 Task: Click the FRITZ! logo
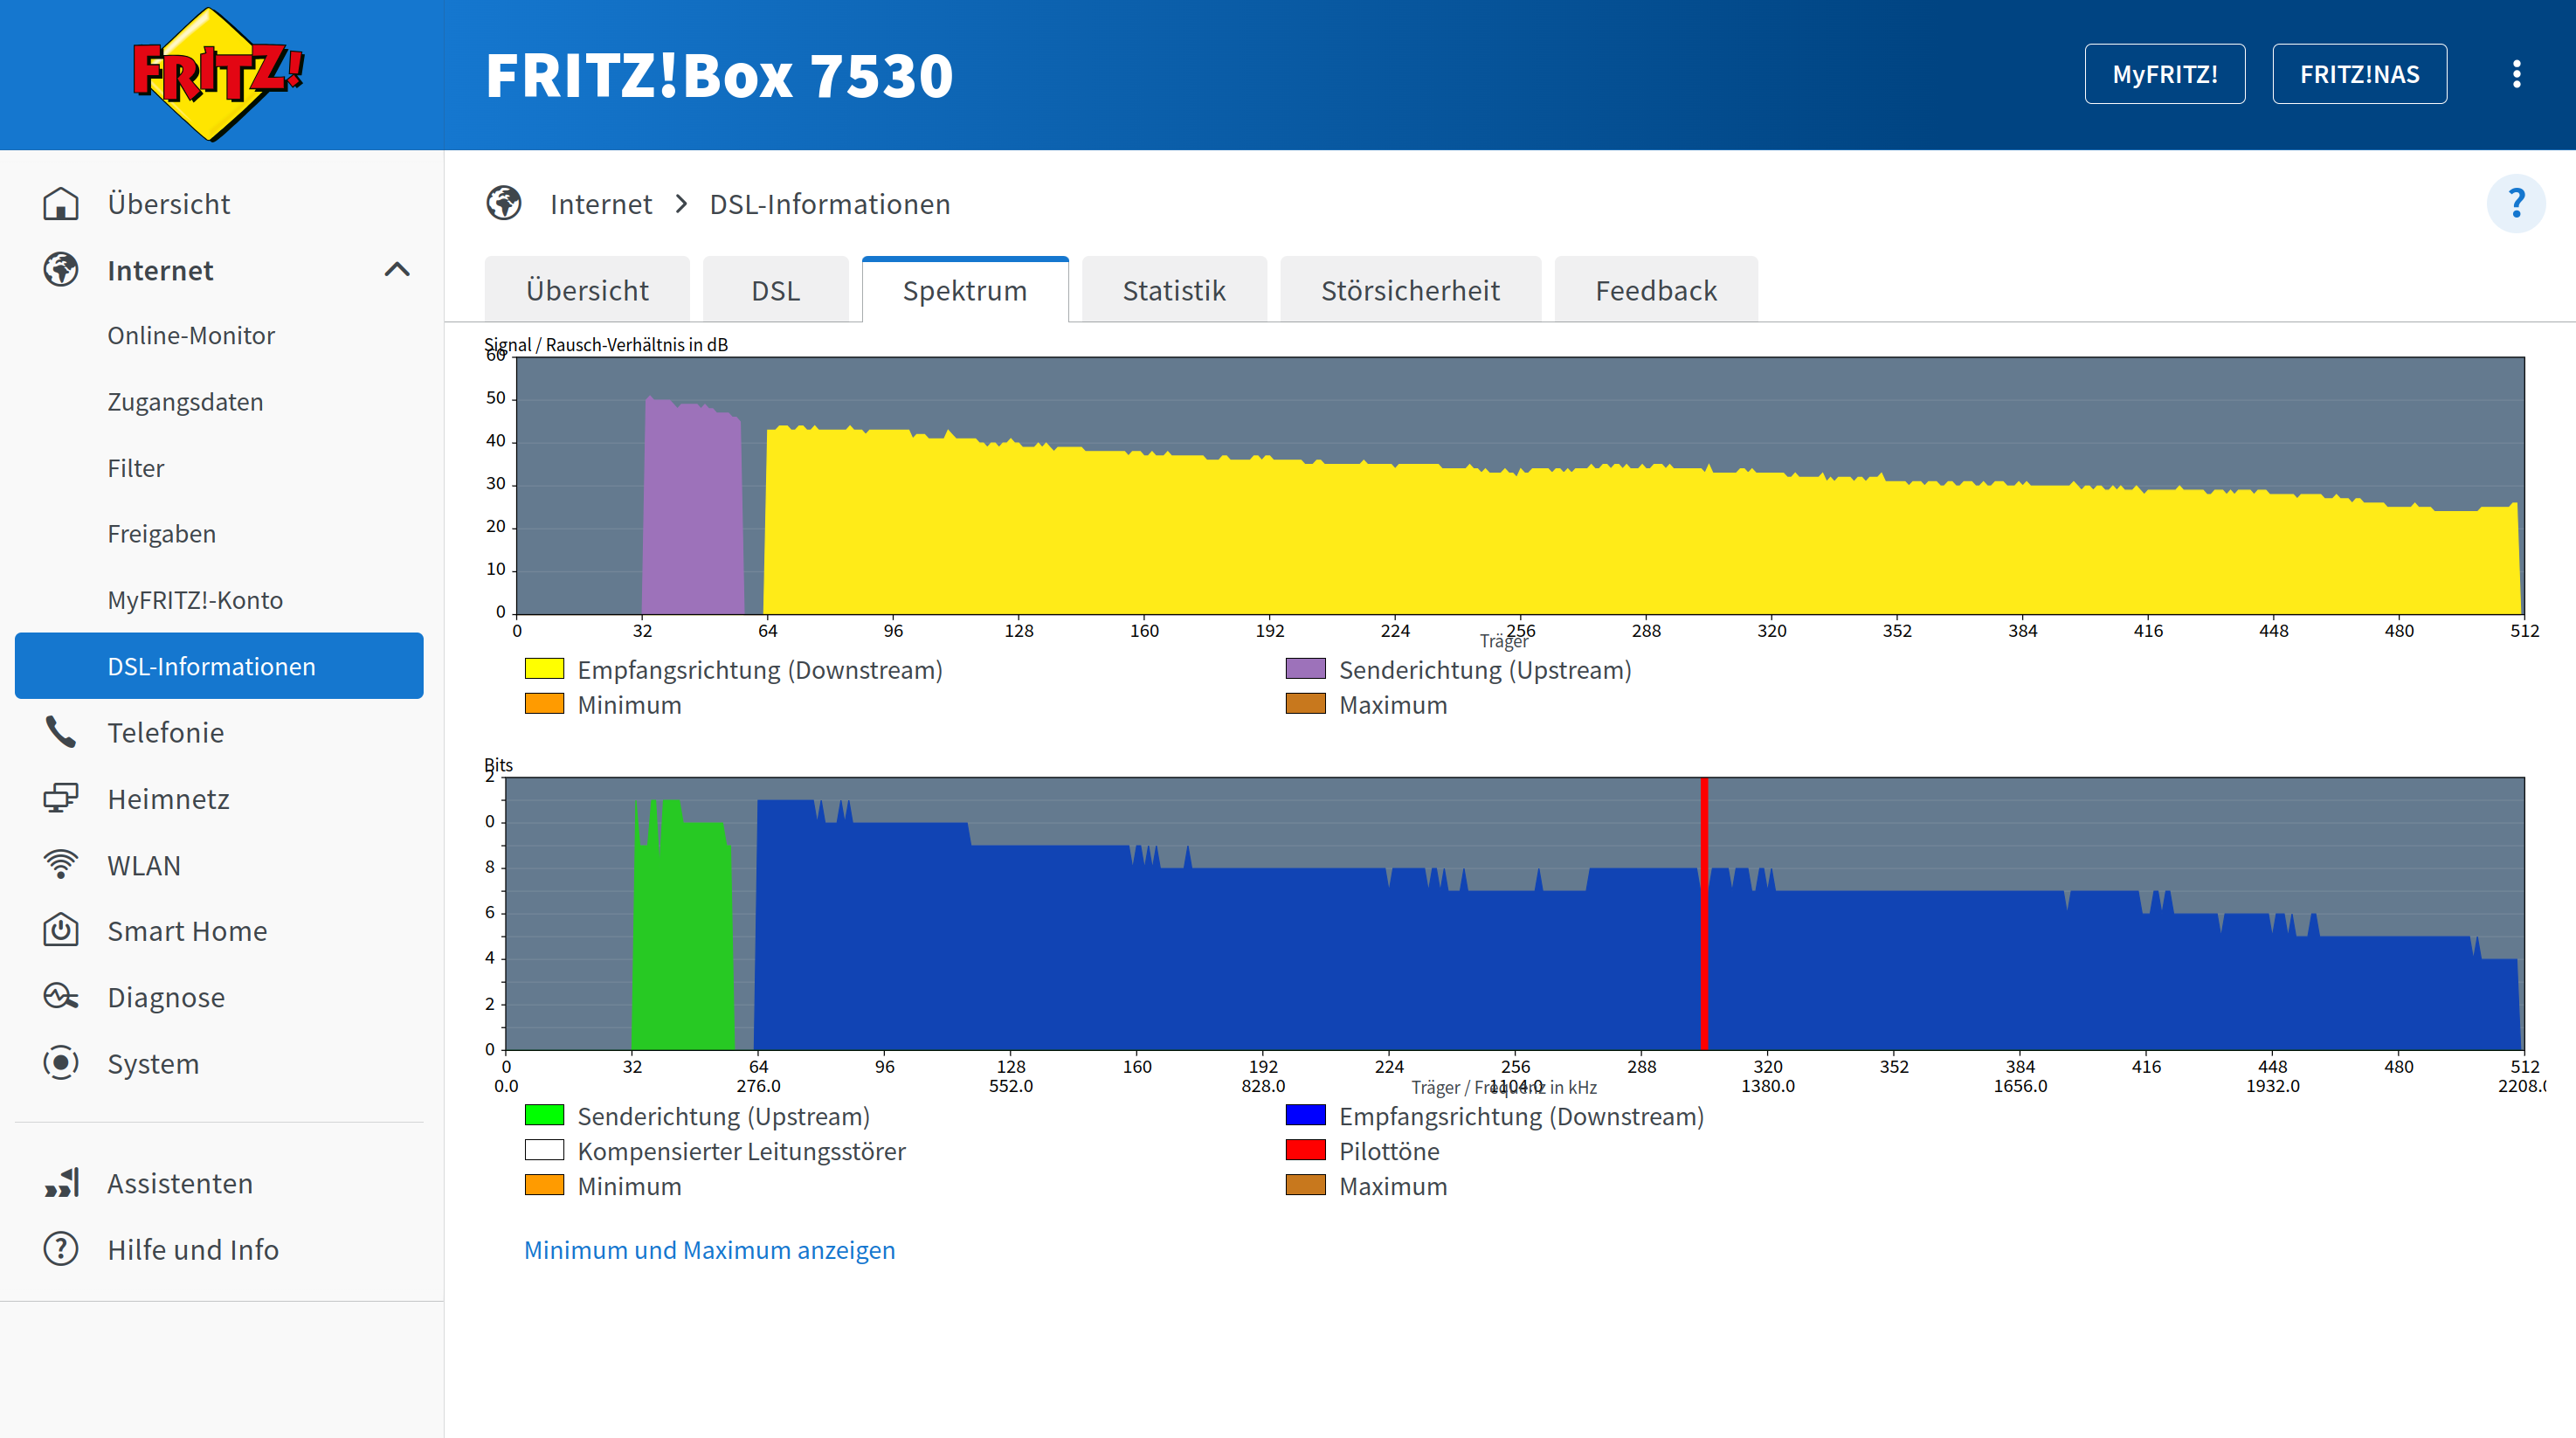pos(218,74)
